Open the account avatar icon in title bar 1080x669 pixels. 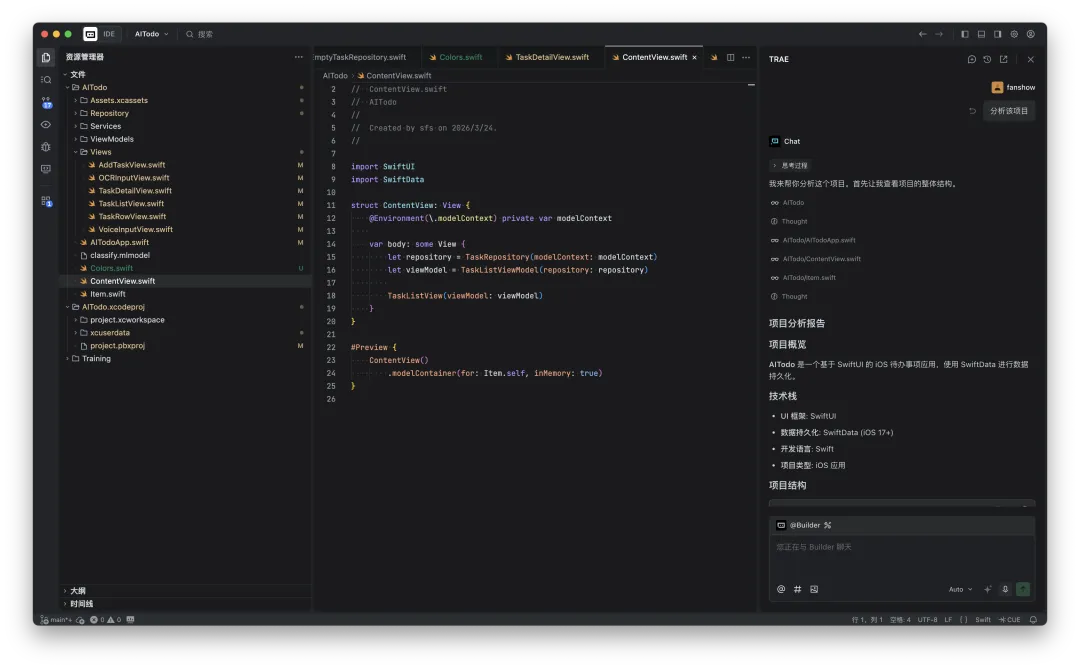click(1030, 34)
